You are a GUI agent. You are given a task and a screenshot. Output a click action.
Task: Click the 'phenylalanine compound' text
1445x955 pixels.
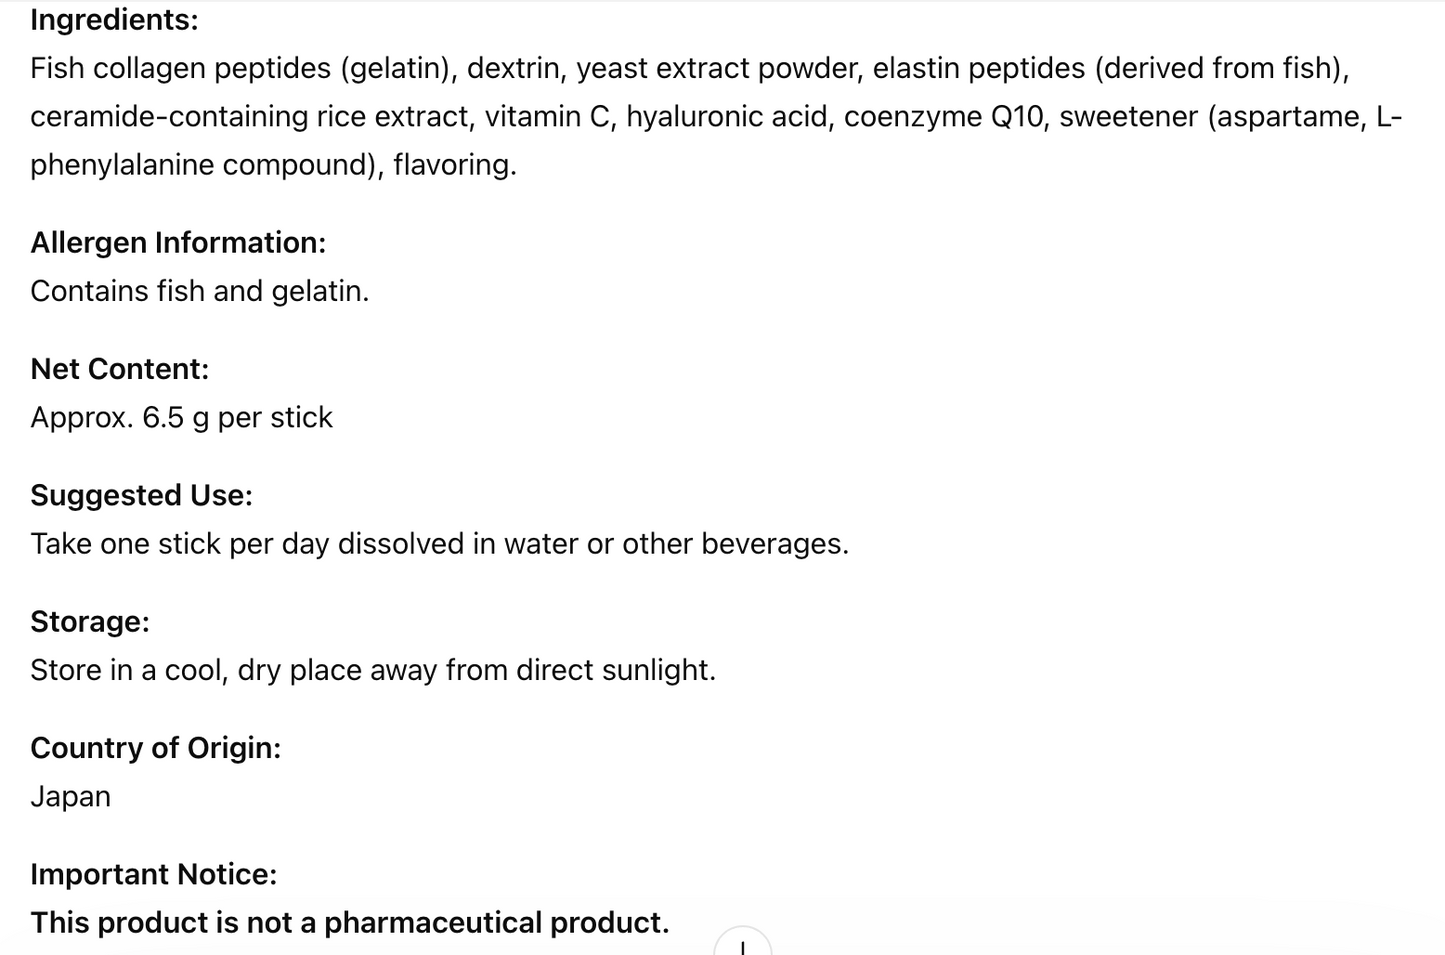(202, 165)
